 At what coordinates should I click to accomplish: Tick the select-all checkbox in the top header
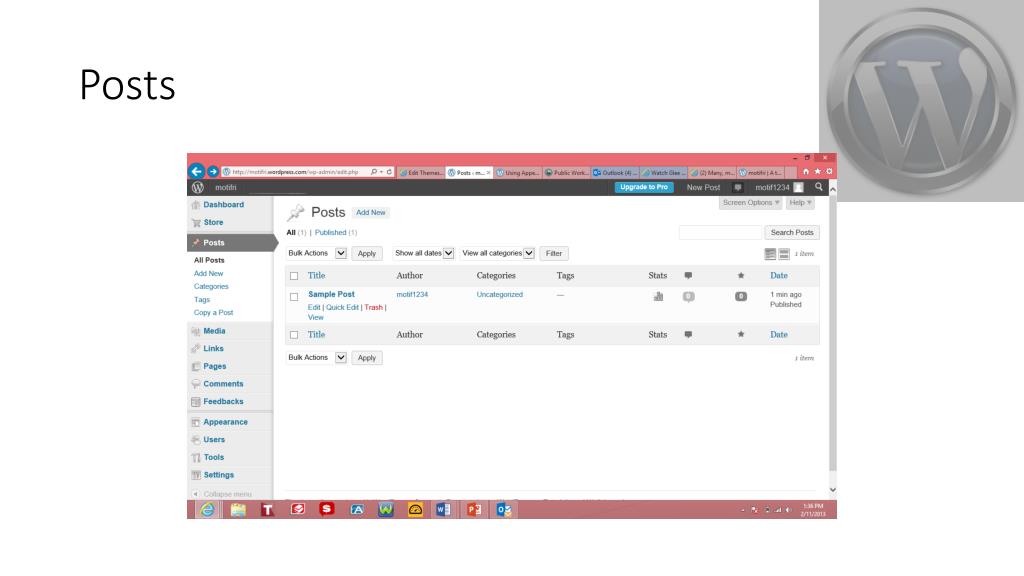pos(294,276)
